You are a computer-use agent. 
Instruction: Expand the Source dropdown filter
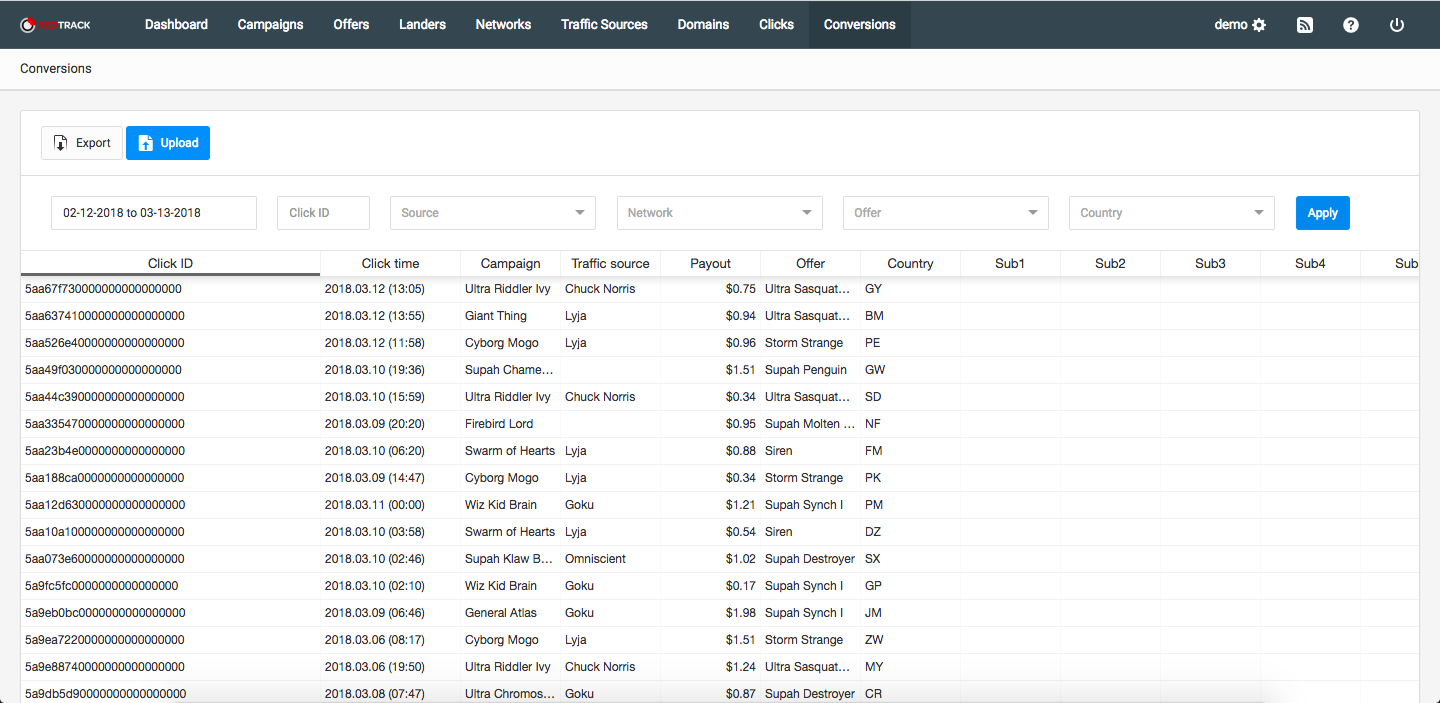point(492,213)
